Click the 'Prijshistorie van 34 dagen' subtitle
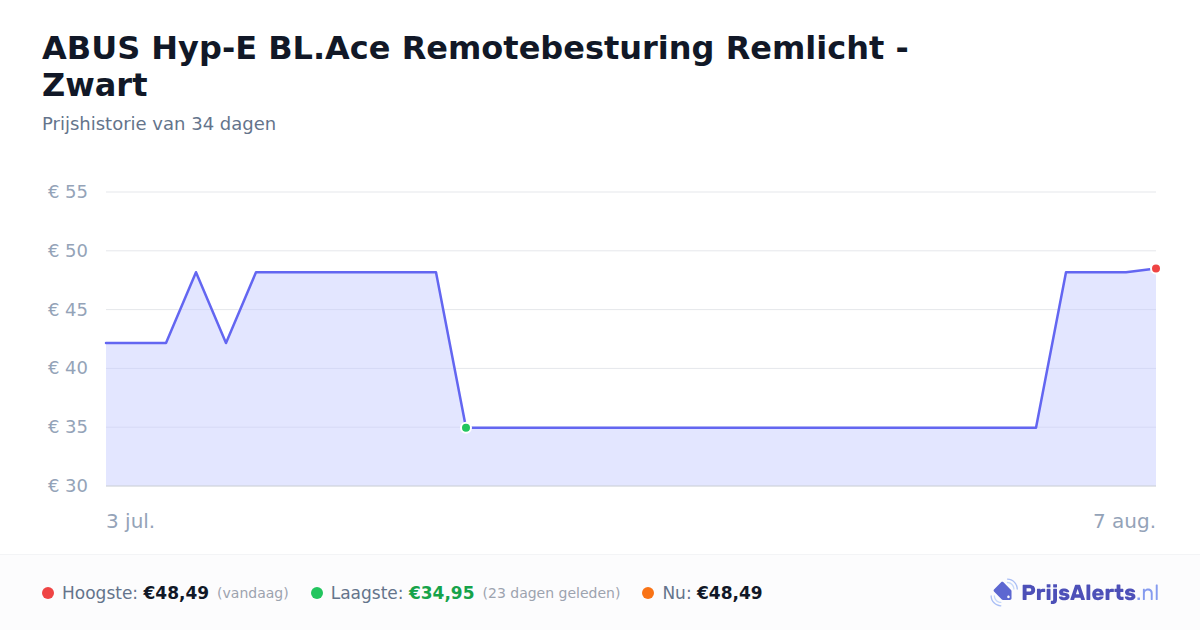The width and height of the screenshot is (1200, 630). (159, 124)
